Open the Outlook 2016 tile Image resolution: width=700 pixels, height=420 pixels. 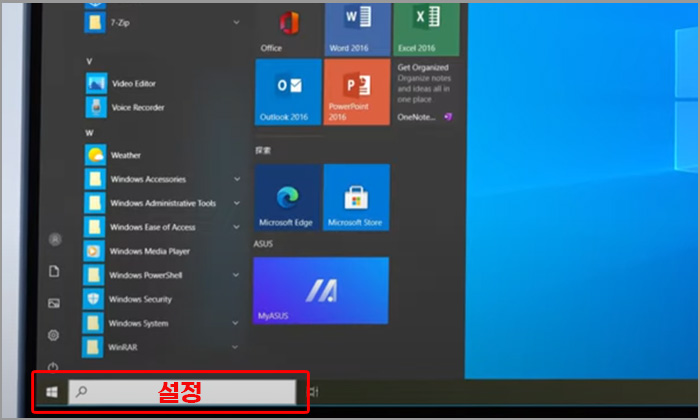click(288, 91)
